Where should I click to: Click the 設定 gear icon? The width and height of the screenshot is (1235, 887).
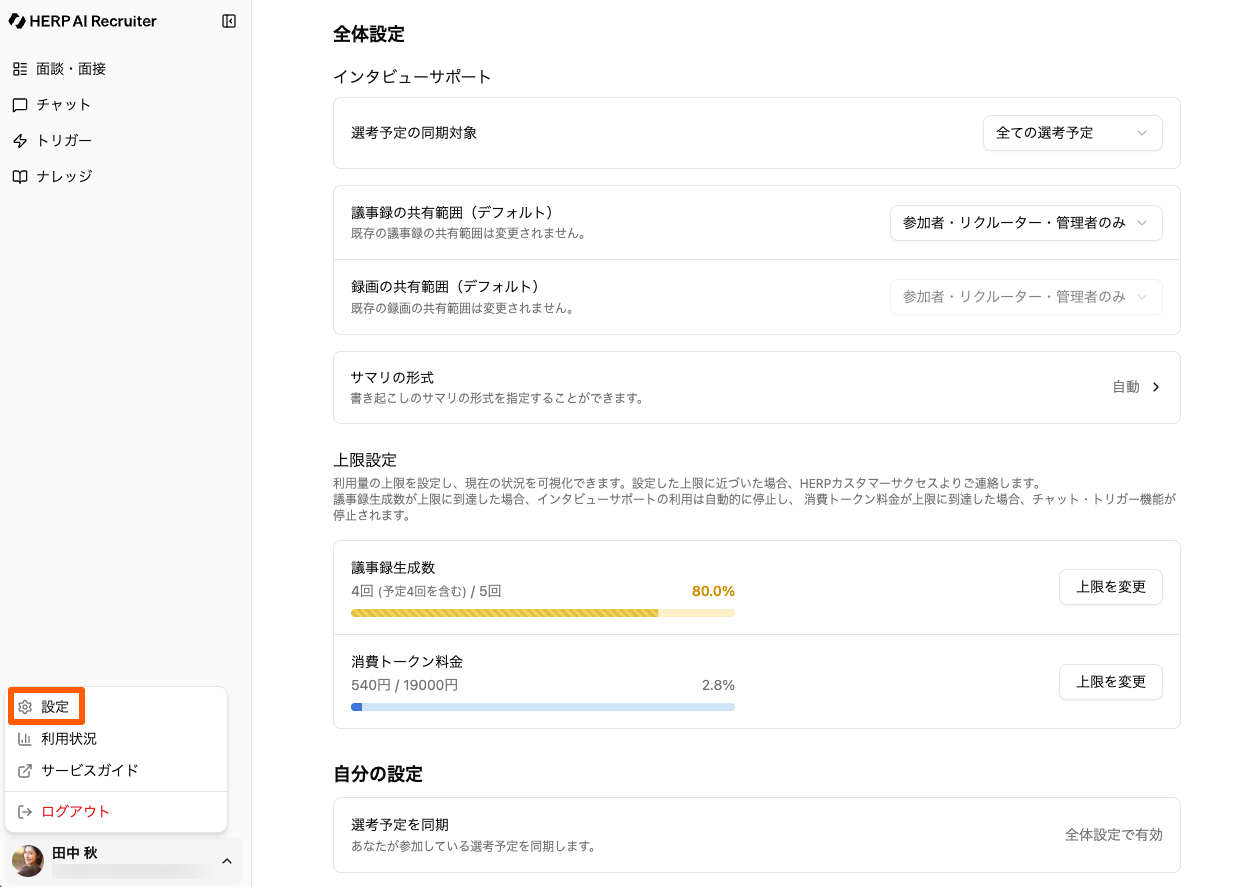click(x=26, y=707)
